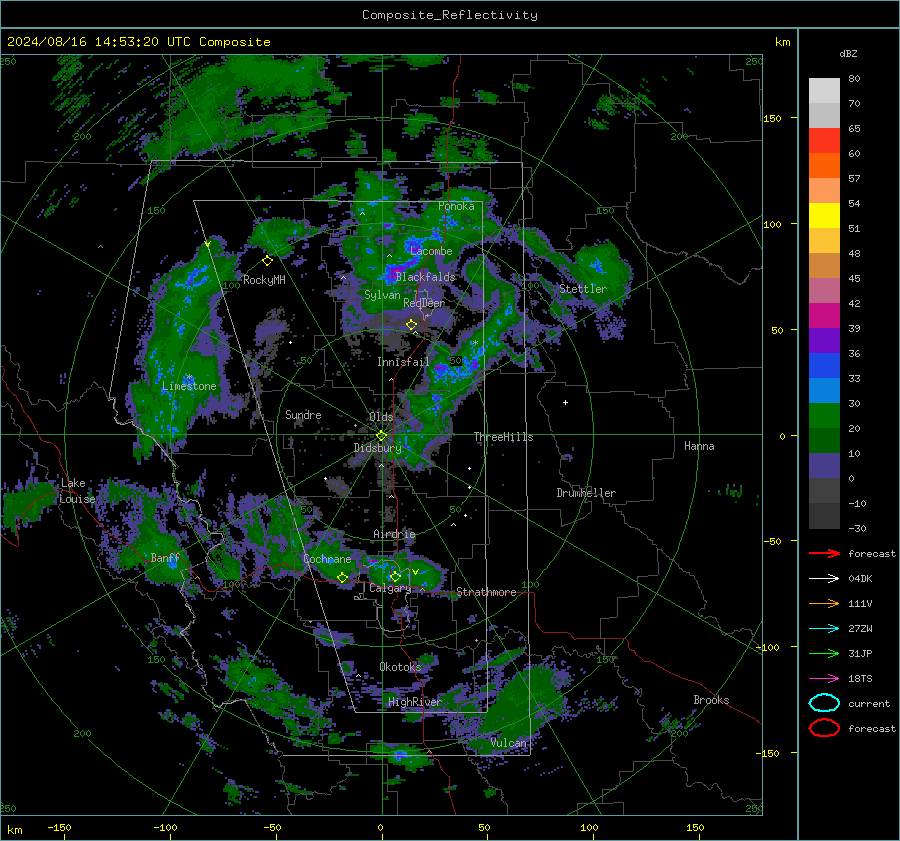The width and height of the screenshot is (900, 841).
Task: Click the Olds town label
Action: click(381, 417)
